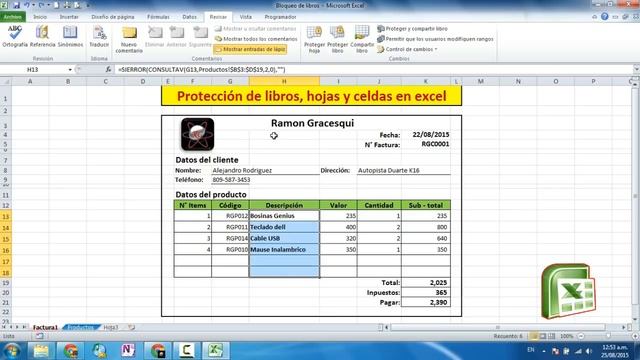Click the Excel help question mark icon

click(604, 17)
